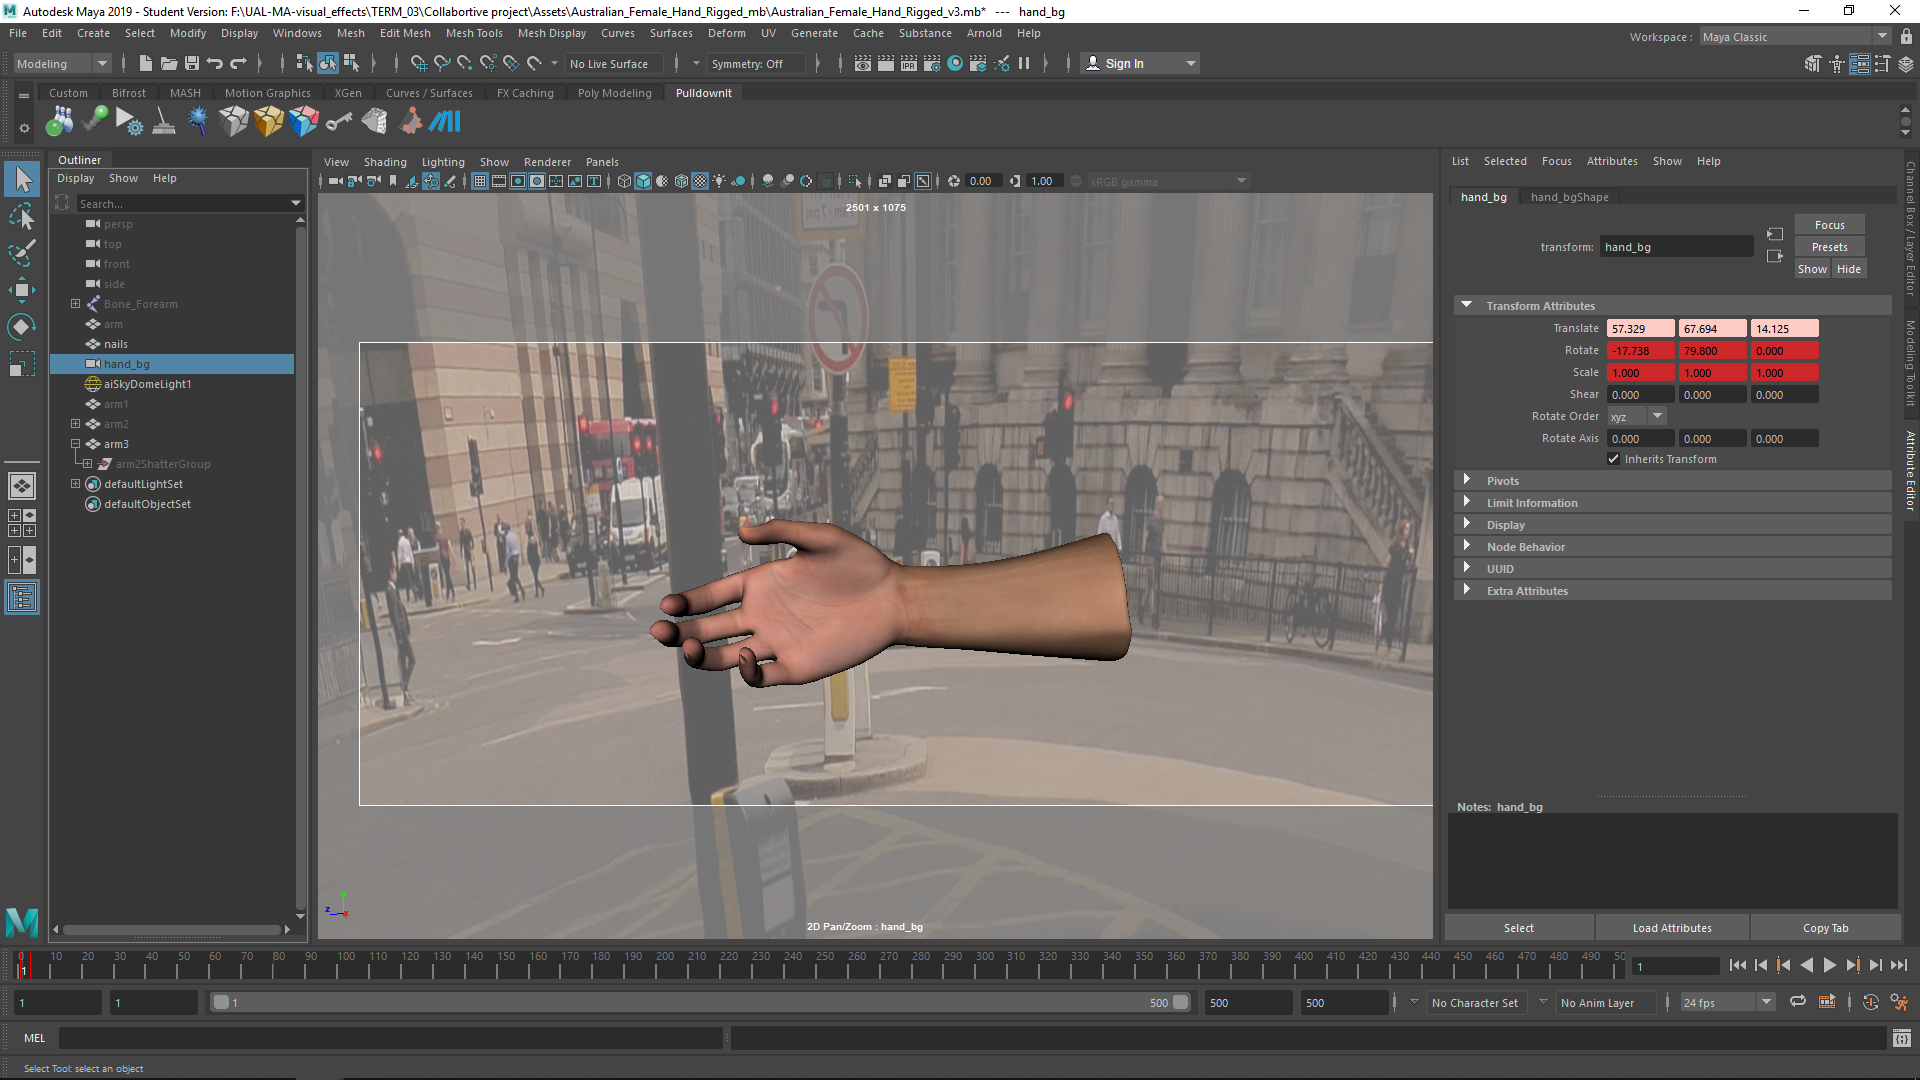Choose the Move tool in toolbox

tap(22, 290)
